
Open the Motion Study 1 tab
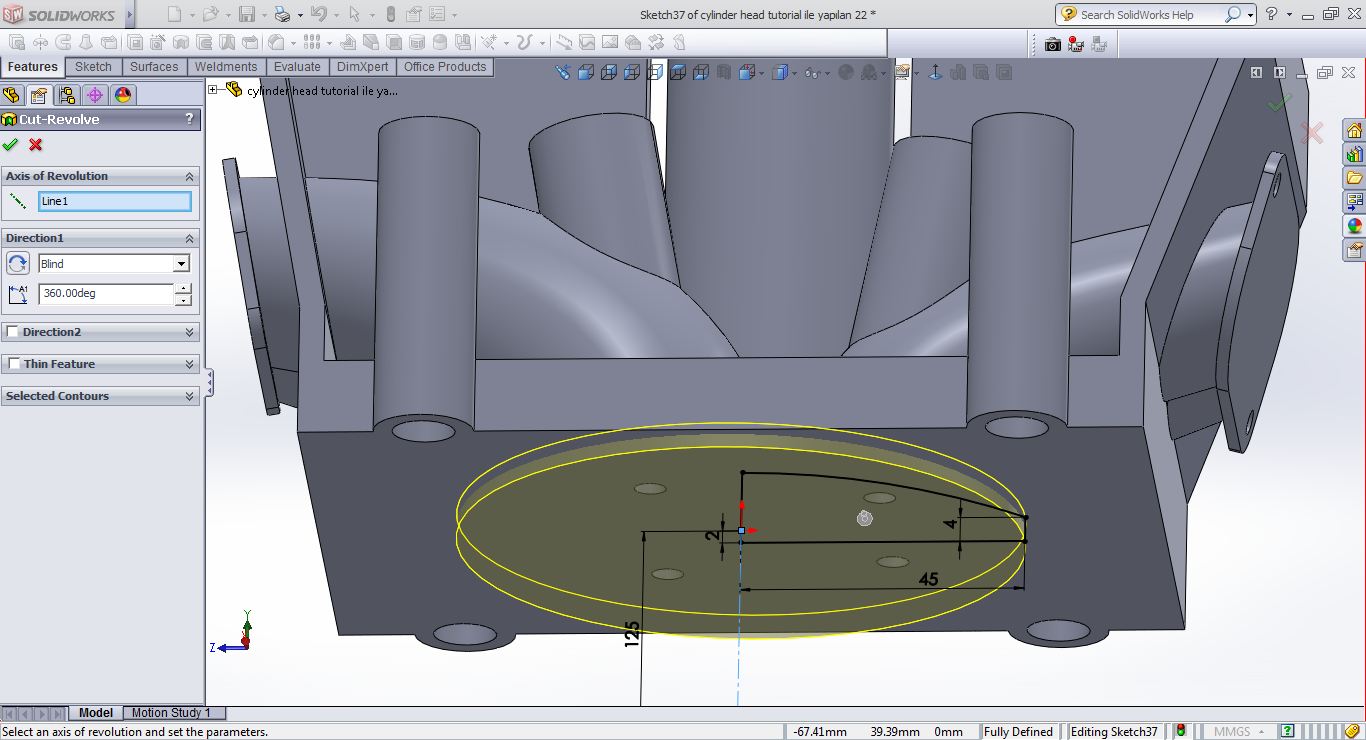pyautogui.click(x=171, y=713)
